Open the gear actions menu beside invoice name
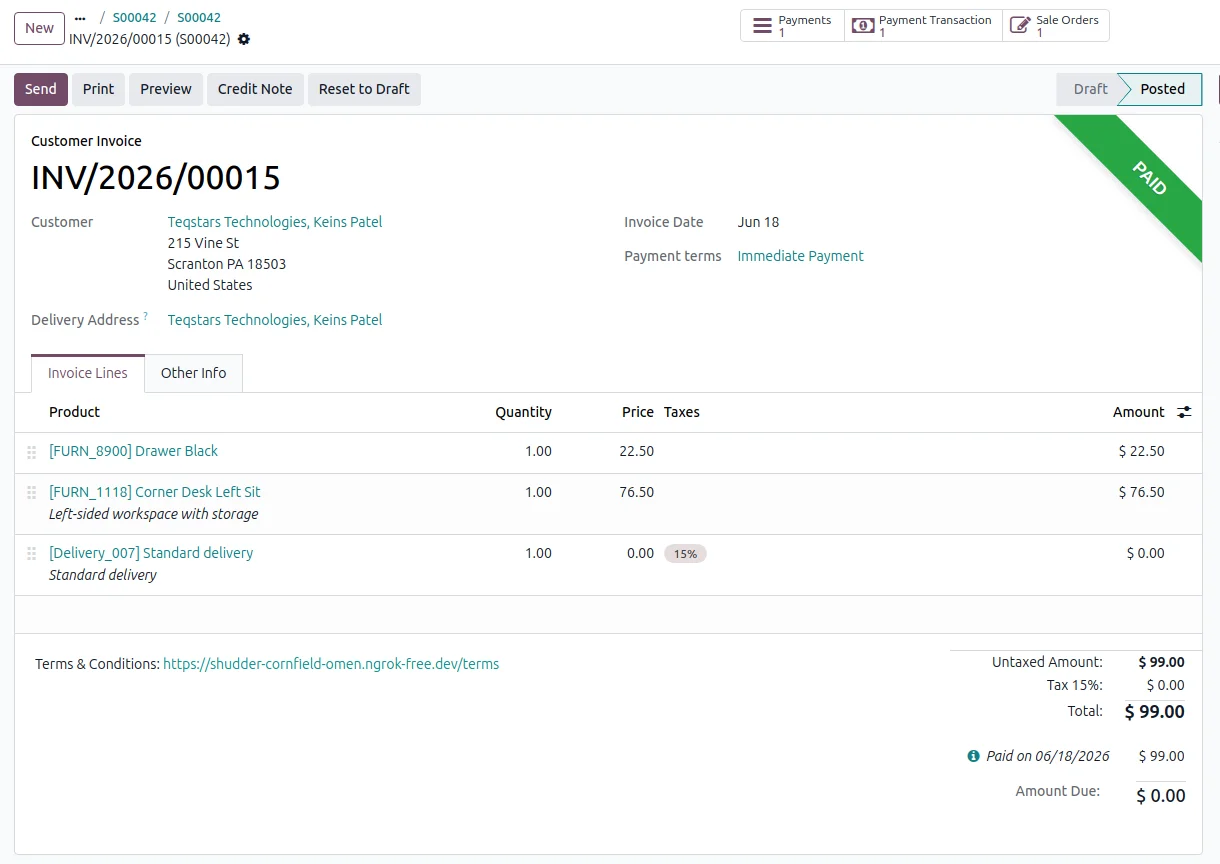 point(244,39)
